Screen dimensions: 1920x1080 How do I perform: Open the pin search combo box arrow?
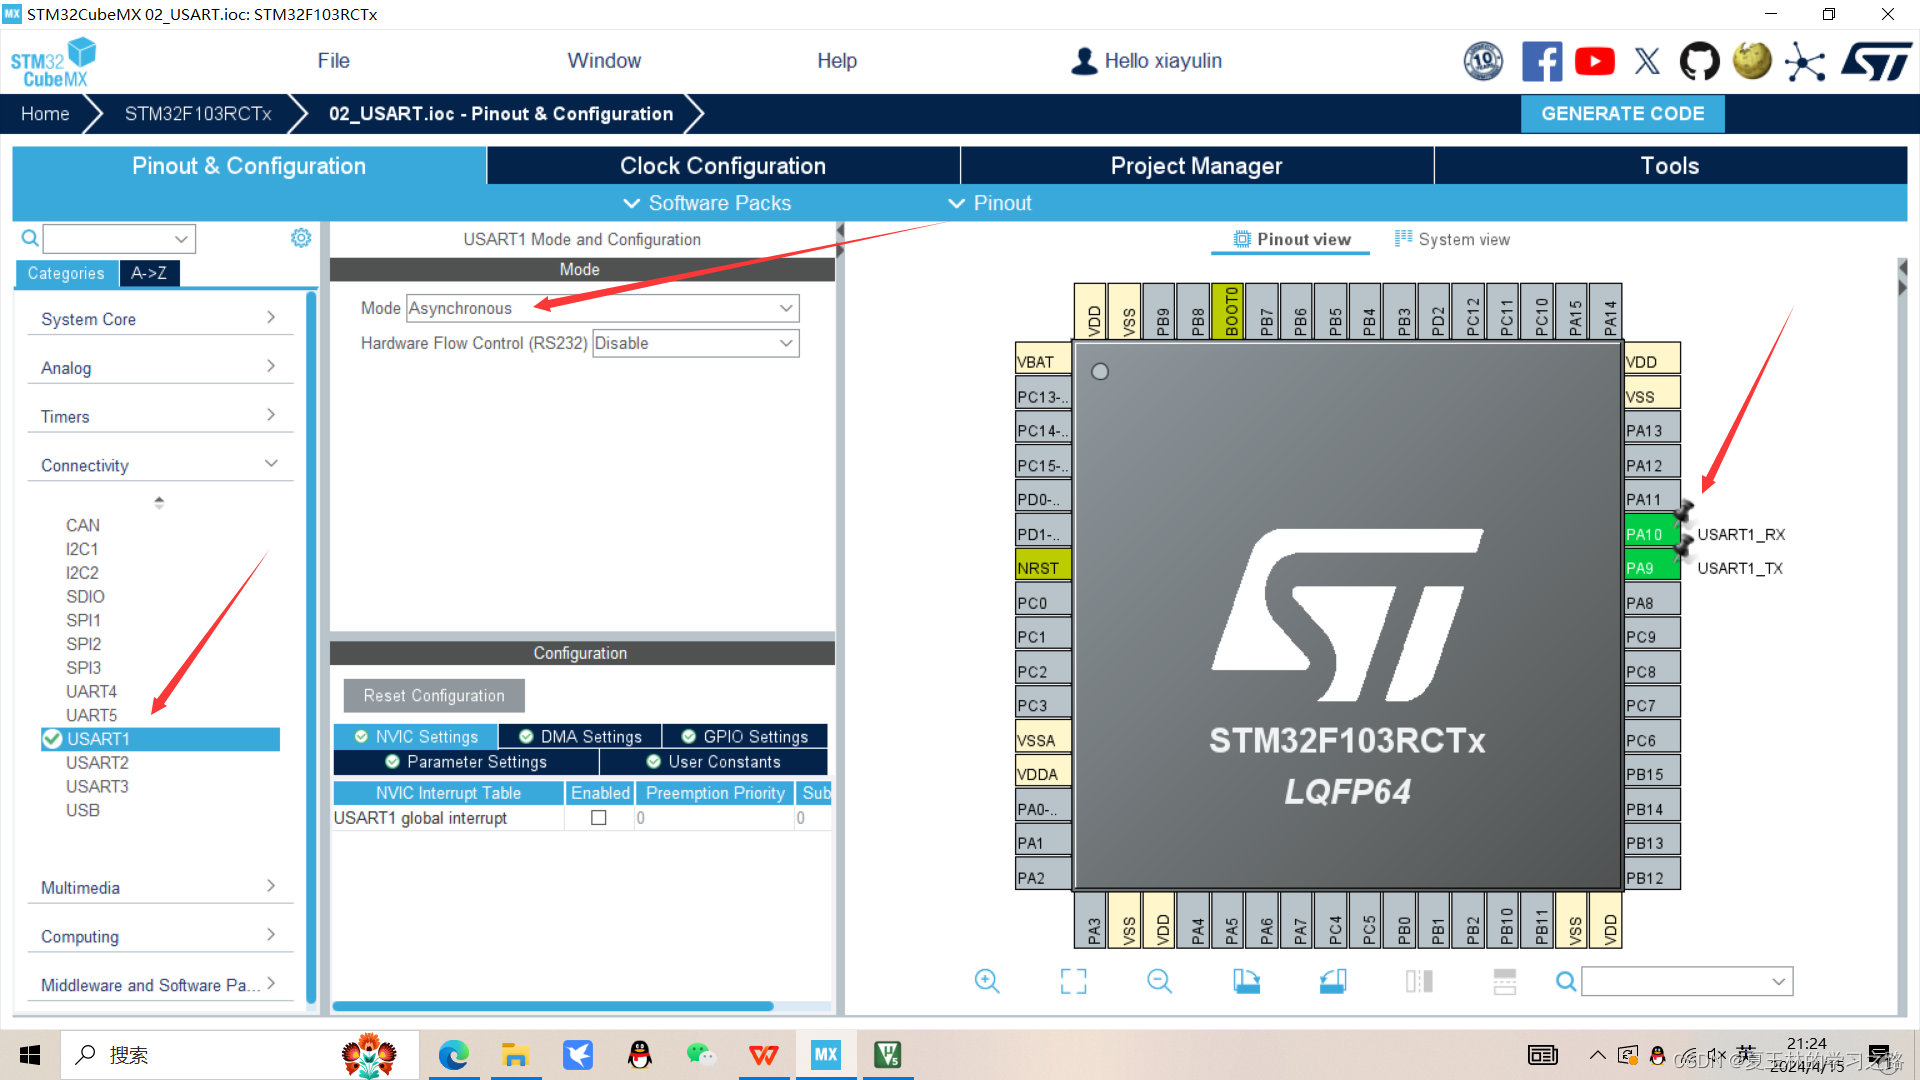click(x=1778, y=981)
